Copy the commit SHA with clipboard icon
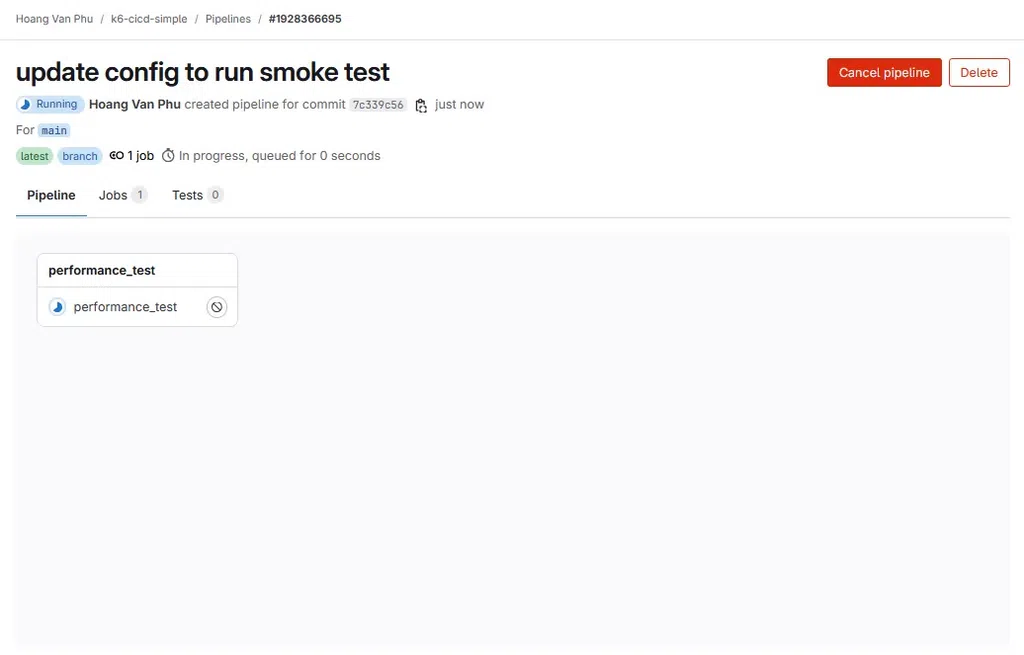Image resolution: width=1024 pixels, height=655 pixels. point(421,105)
